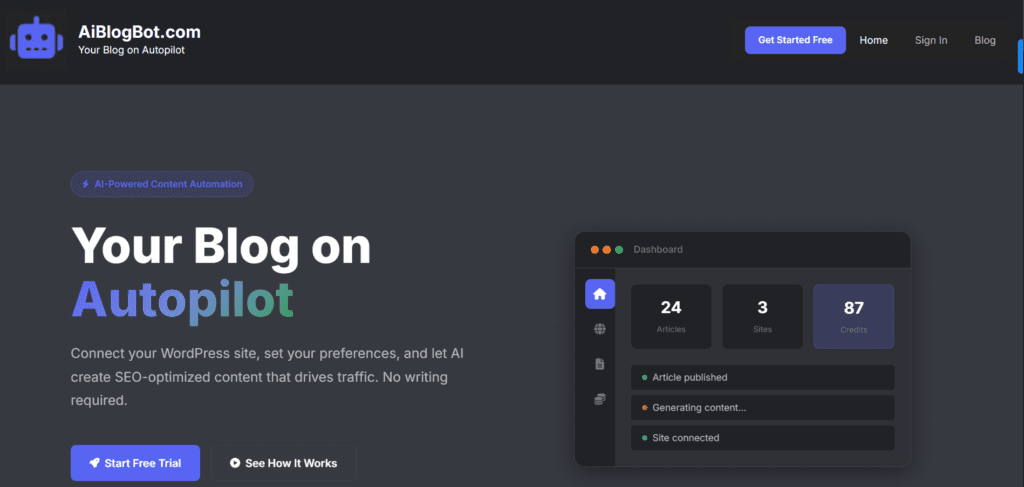
Task: Select the home icon in dashboard sidebar
Action: (x=600, y=294)
